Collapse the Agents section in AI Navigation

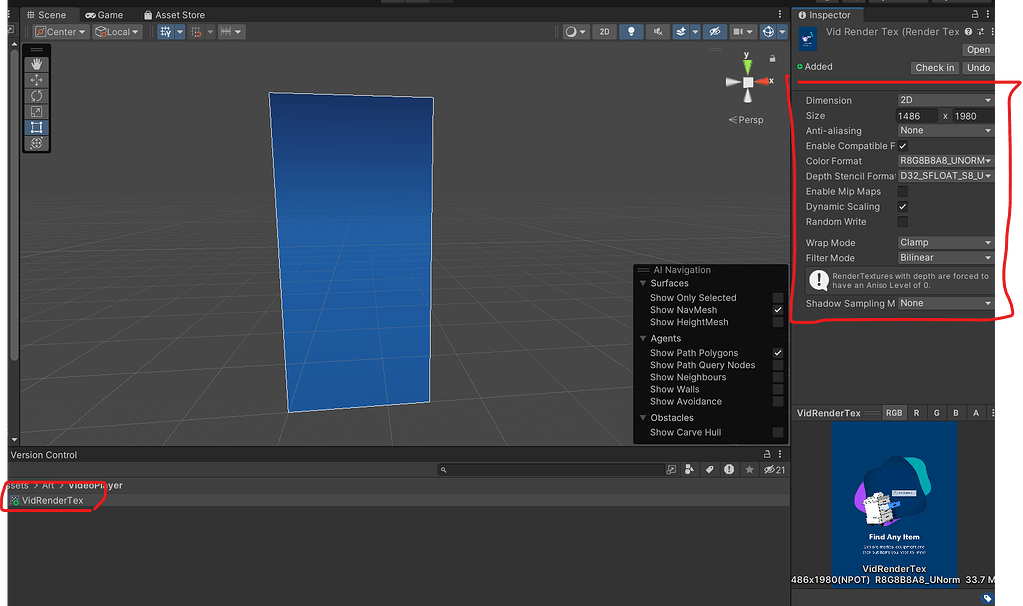[641, 338]
